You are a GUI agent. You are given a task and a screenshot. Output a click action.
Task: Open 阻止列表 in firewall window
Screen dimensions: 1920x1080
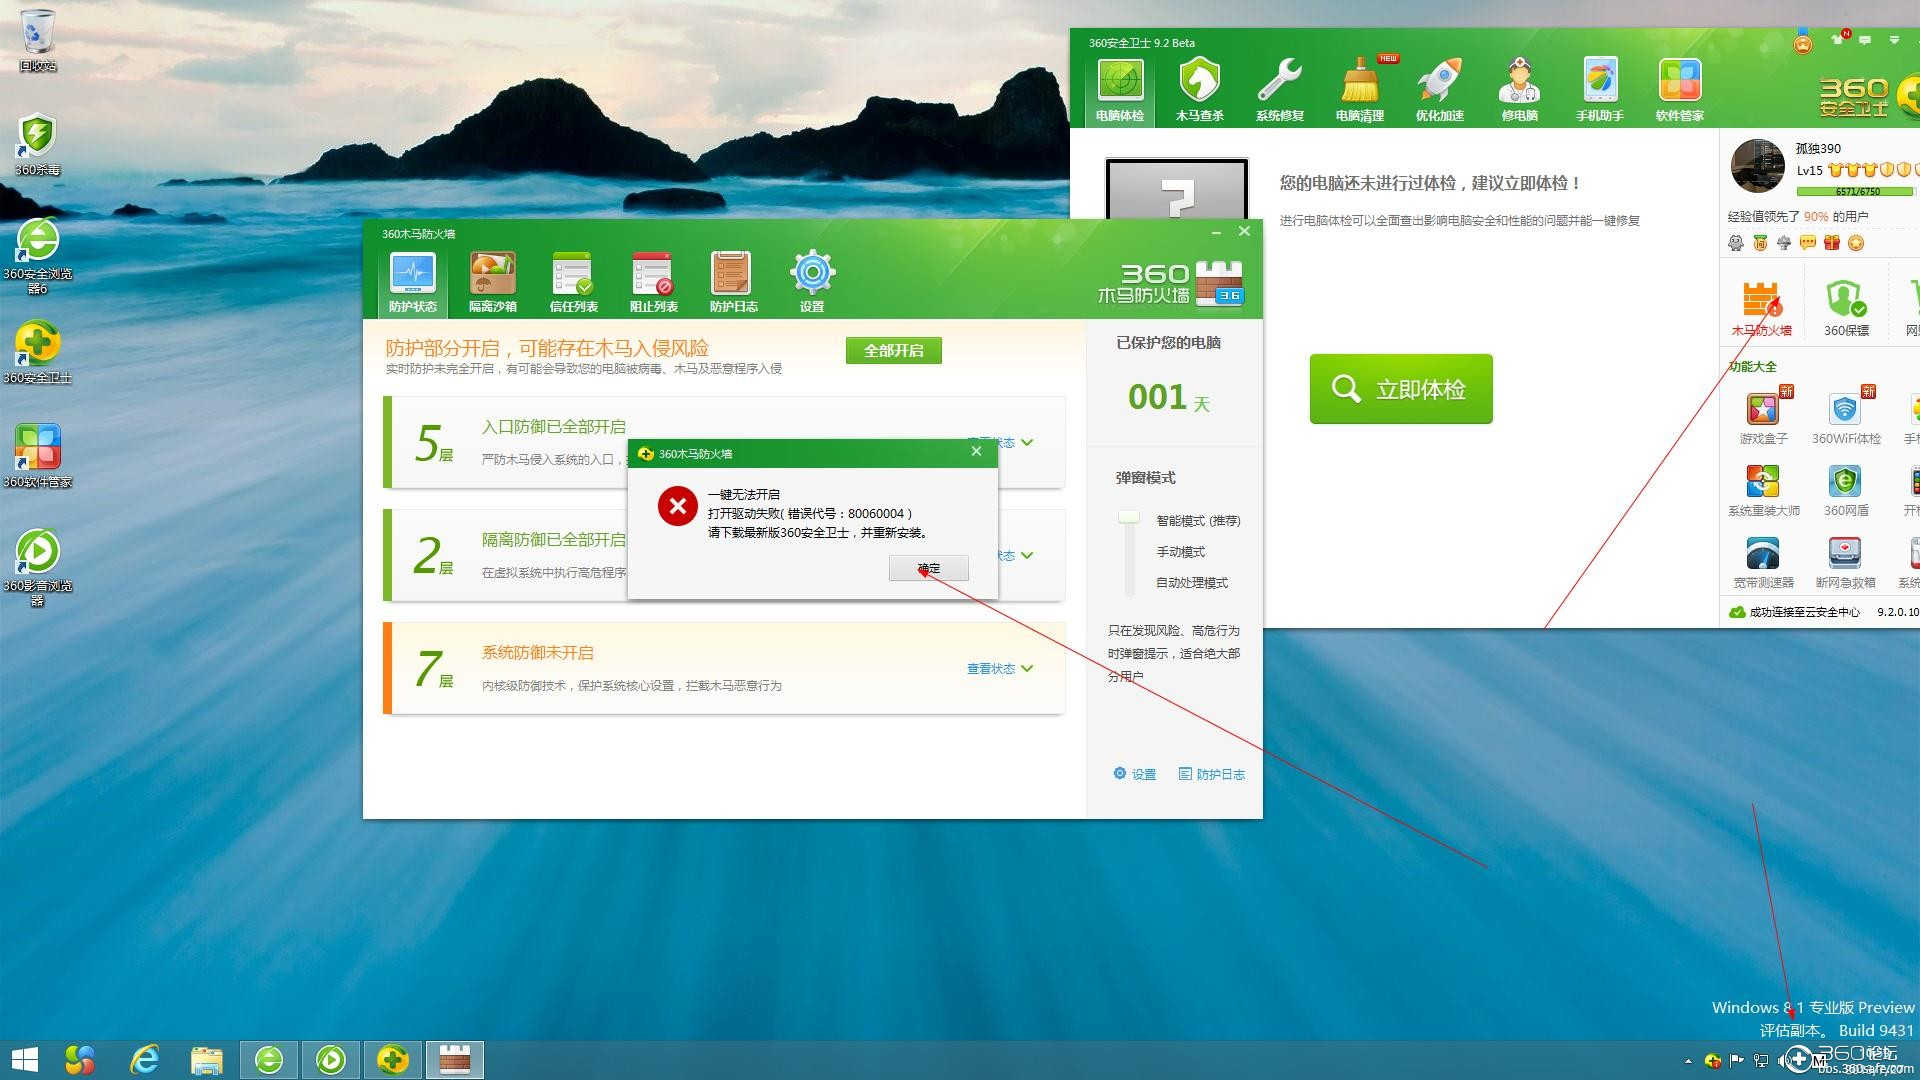(x=653, y=282)
